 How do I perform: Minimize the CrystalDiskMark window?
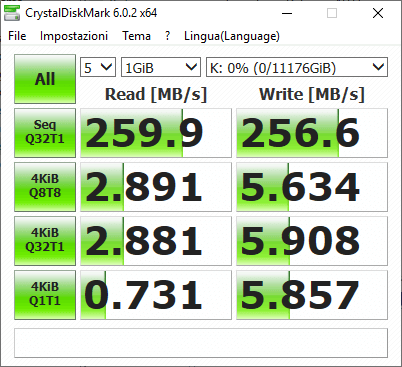287,13
